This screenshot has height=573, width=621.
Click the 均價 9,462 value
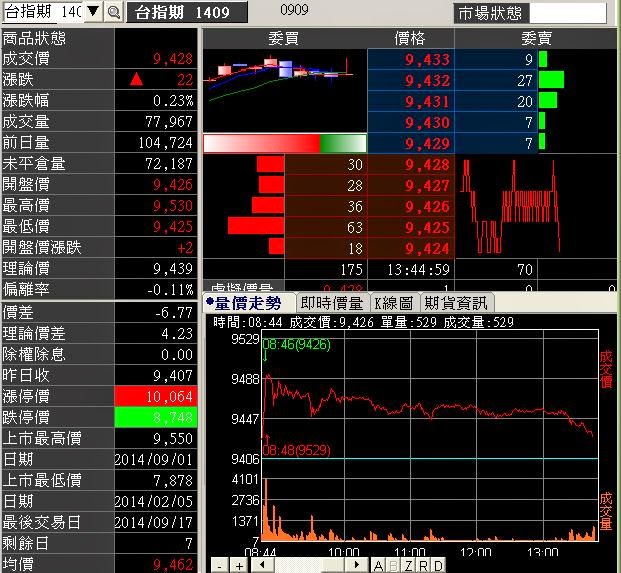point(173,564)
